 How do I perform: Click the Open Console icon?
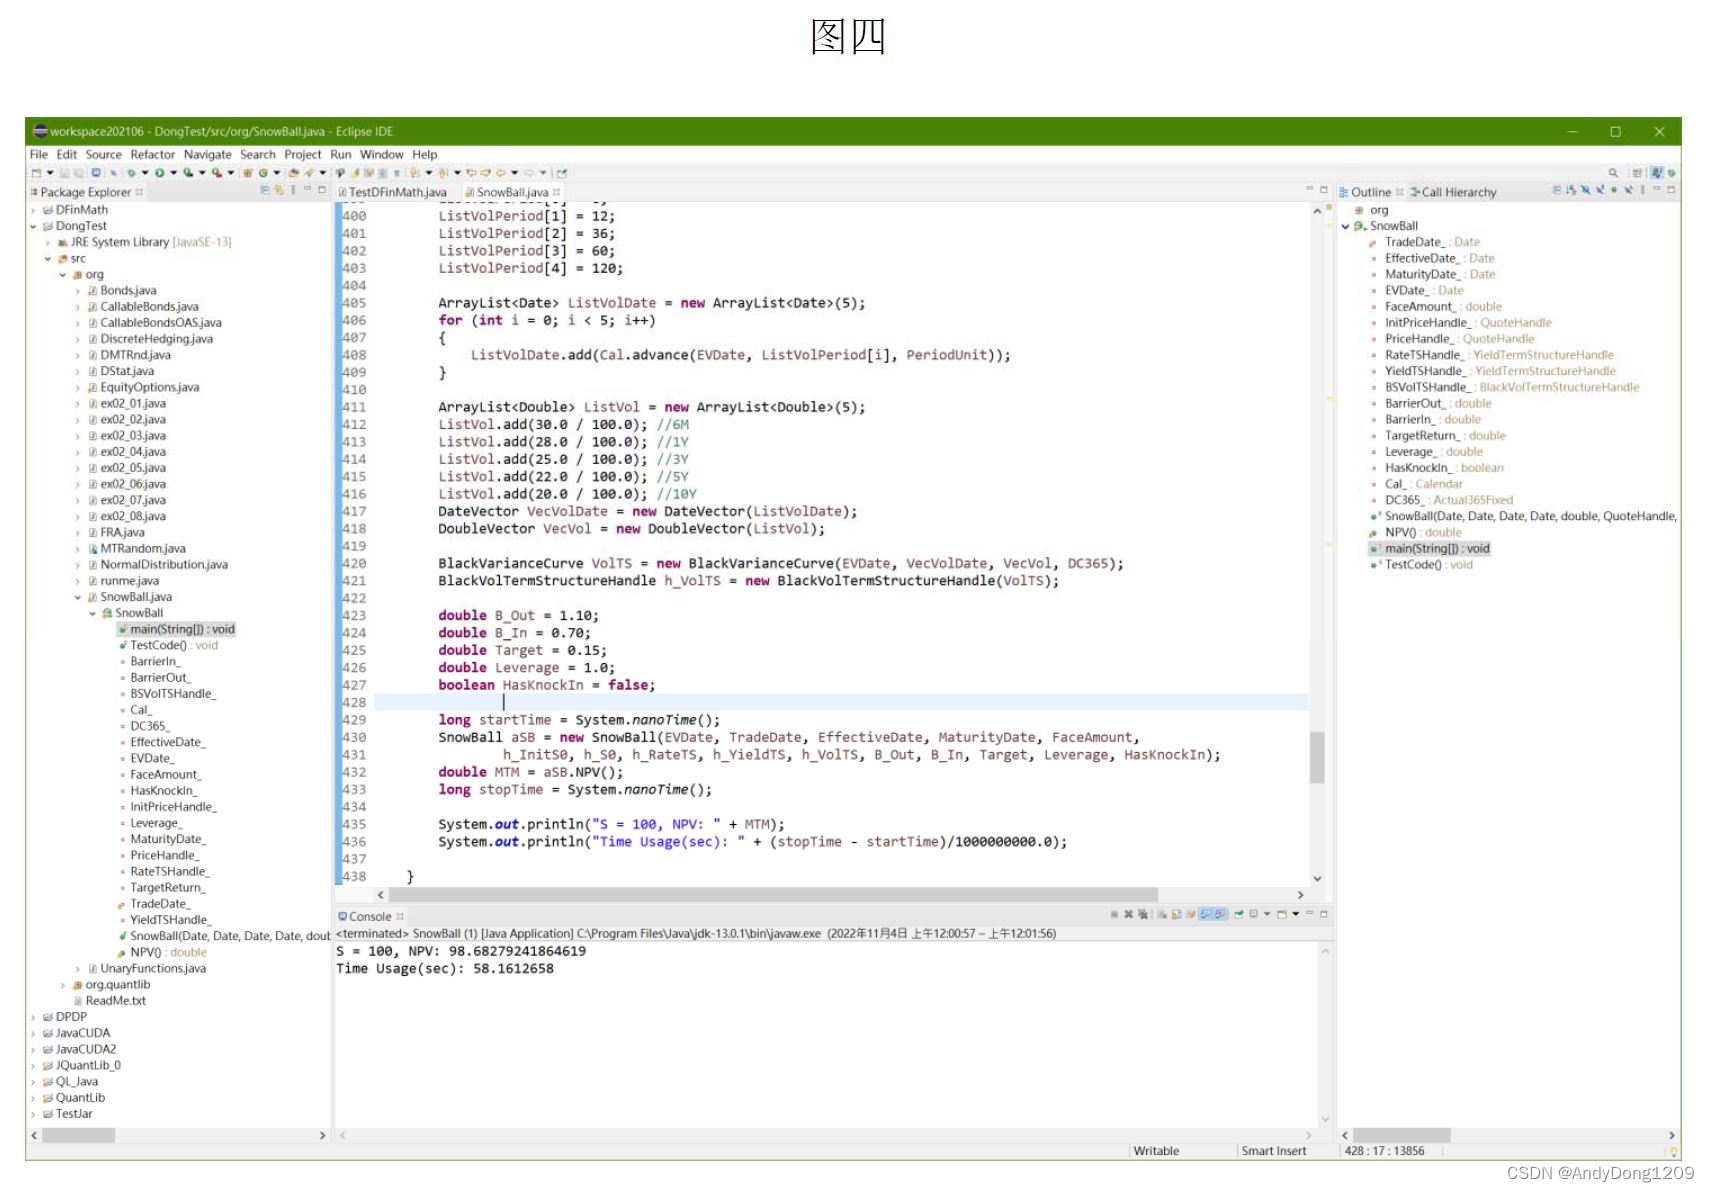tap(1282, 914)
